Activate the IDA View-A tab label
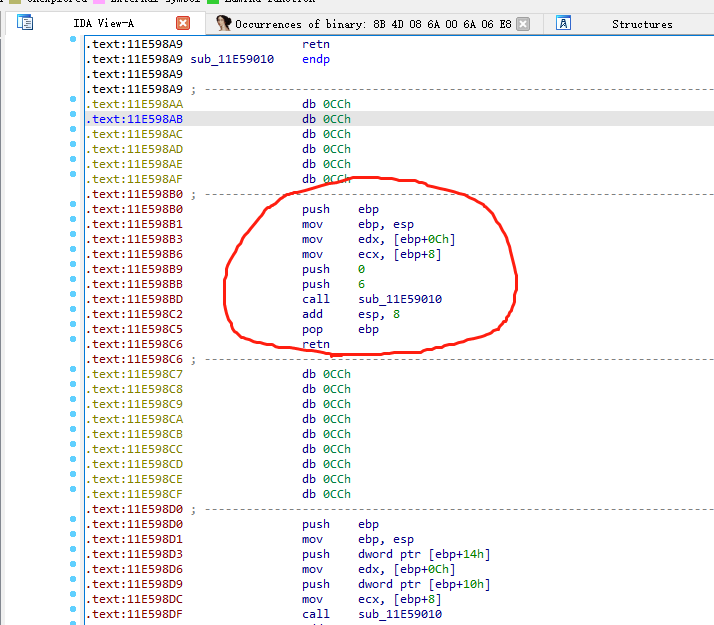The image size is (714, 625). (x=104, y=24)
